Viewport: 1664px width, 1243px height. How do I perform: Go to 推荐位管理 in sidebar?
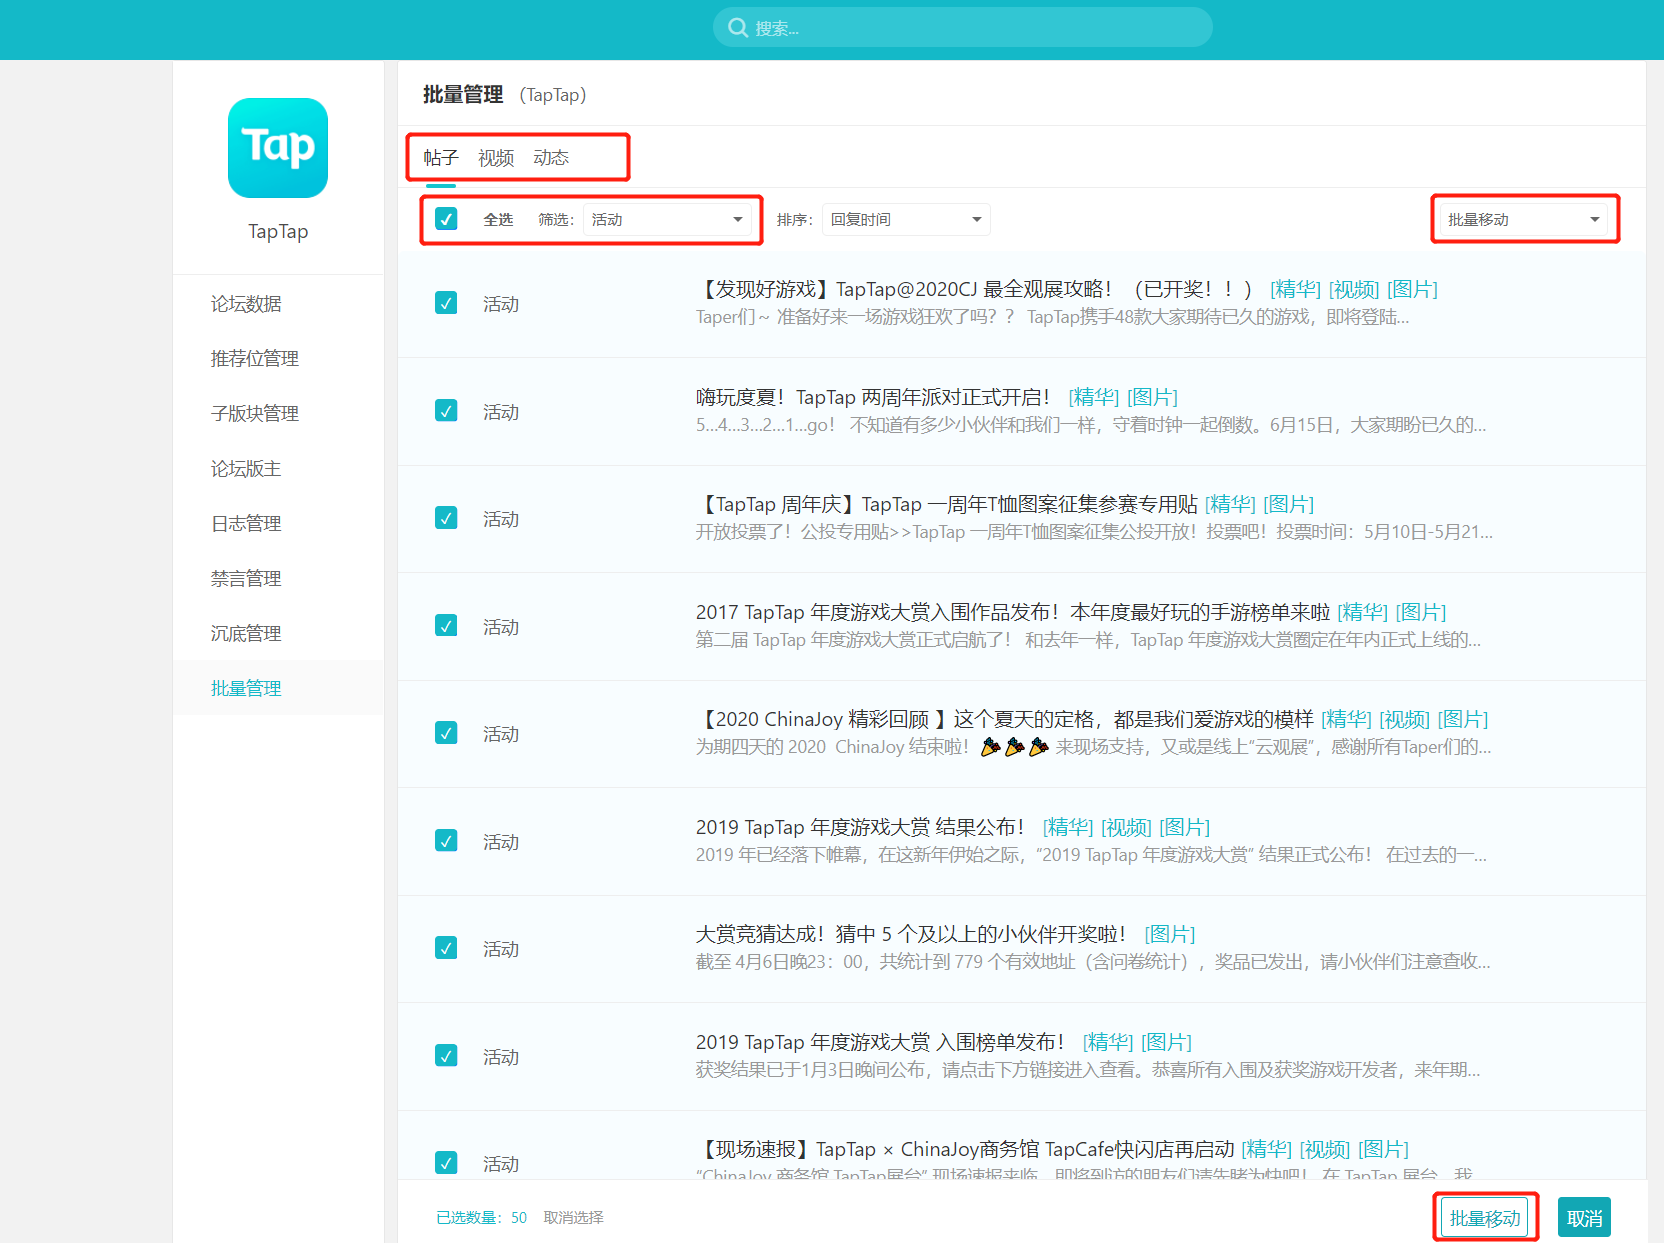click(254, 359)
